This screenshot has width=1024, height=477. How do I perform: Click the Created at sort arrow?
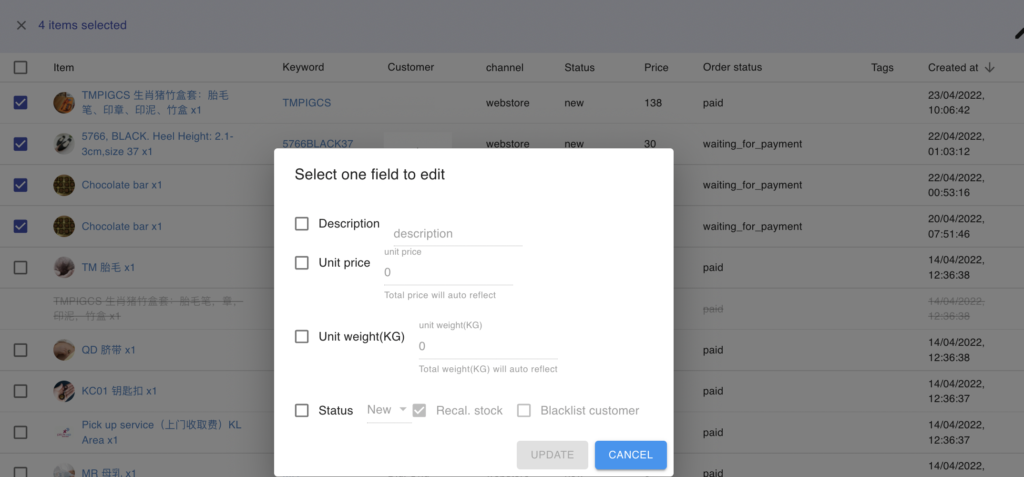(x=990, y=68)
